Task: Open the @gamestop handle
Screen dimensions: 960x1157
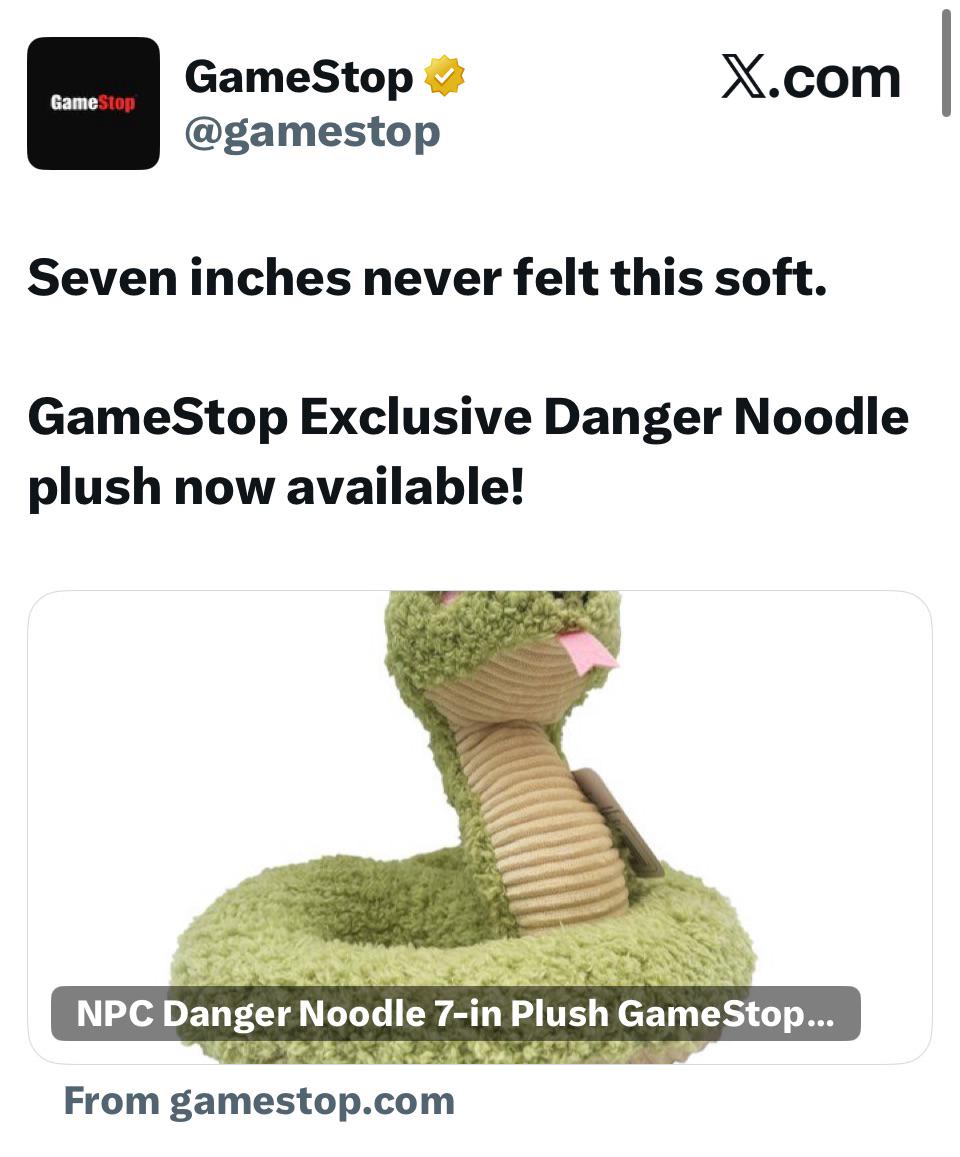Action: point(312,134)
